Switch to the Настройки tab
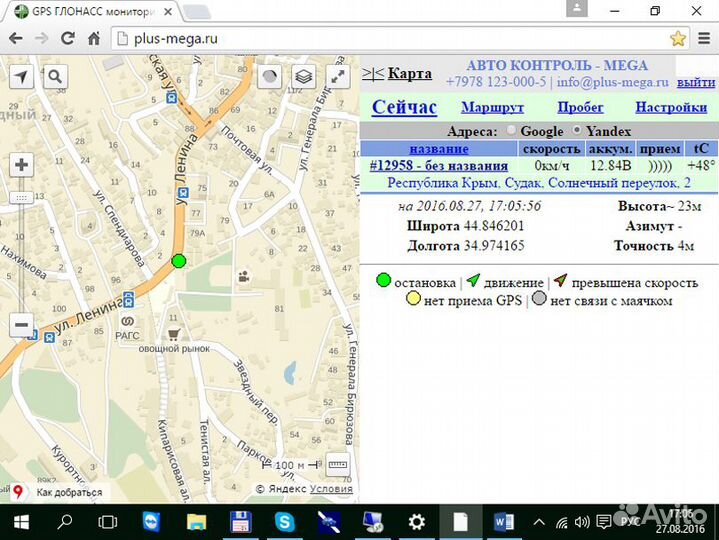Viewport: 719px width, 540px height. 671,108
